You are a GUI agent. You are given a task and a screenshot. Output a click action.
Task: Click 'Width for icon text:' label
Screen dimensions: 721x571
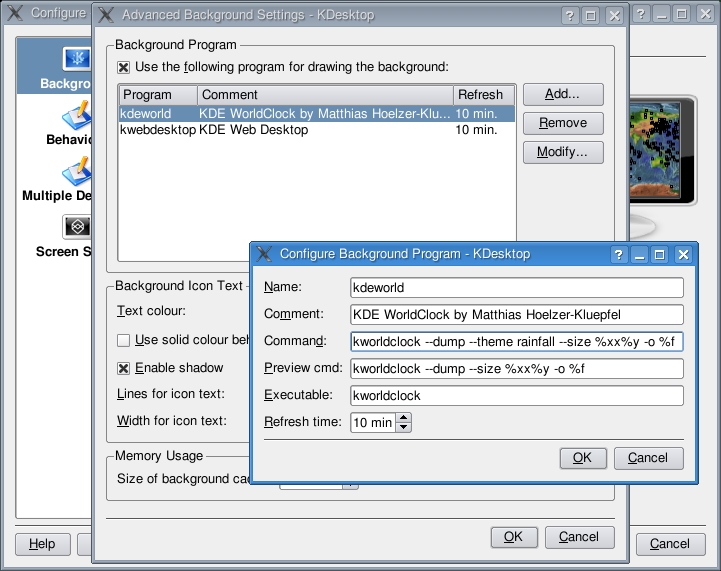(x=172, y=421)
